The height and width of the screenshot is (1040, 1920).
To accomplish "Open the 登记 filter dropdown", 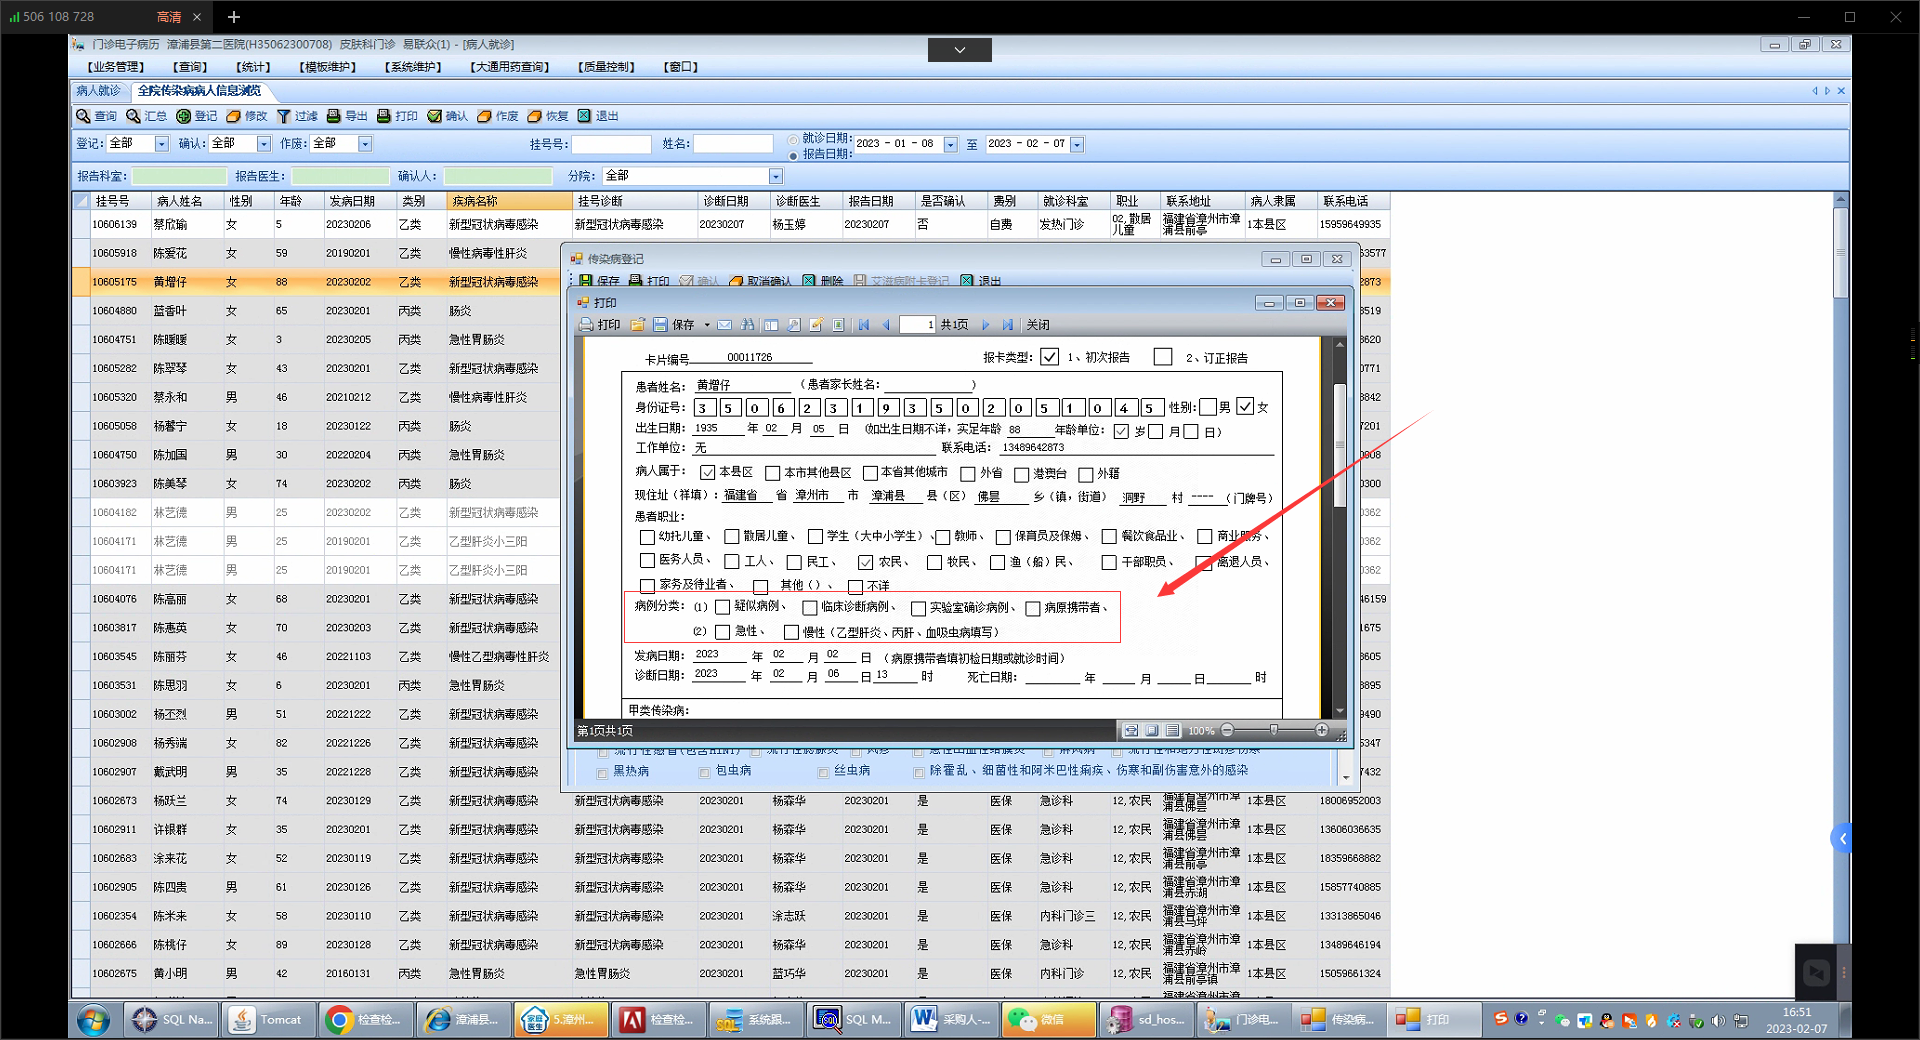I will [x=161, y=144].
